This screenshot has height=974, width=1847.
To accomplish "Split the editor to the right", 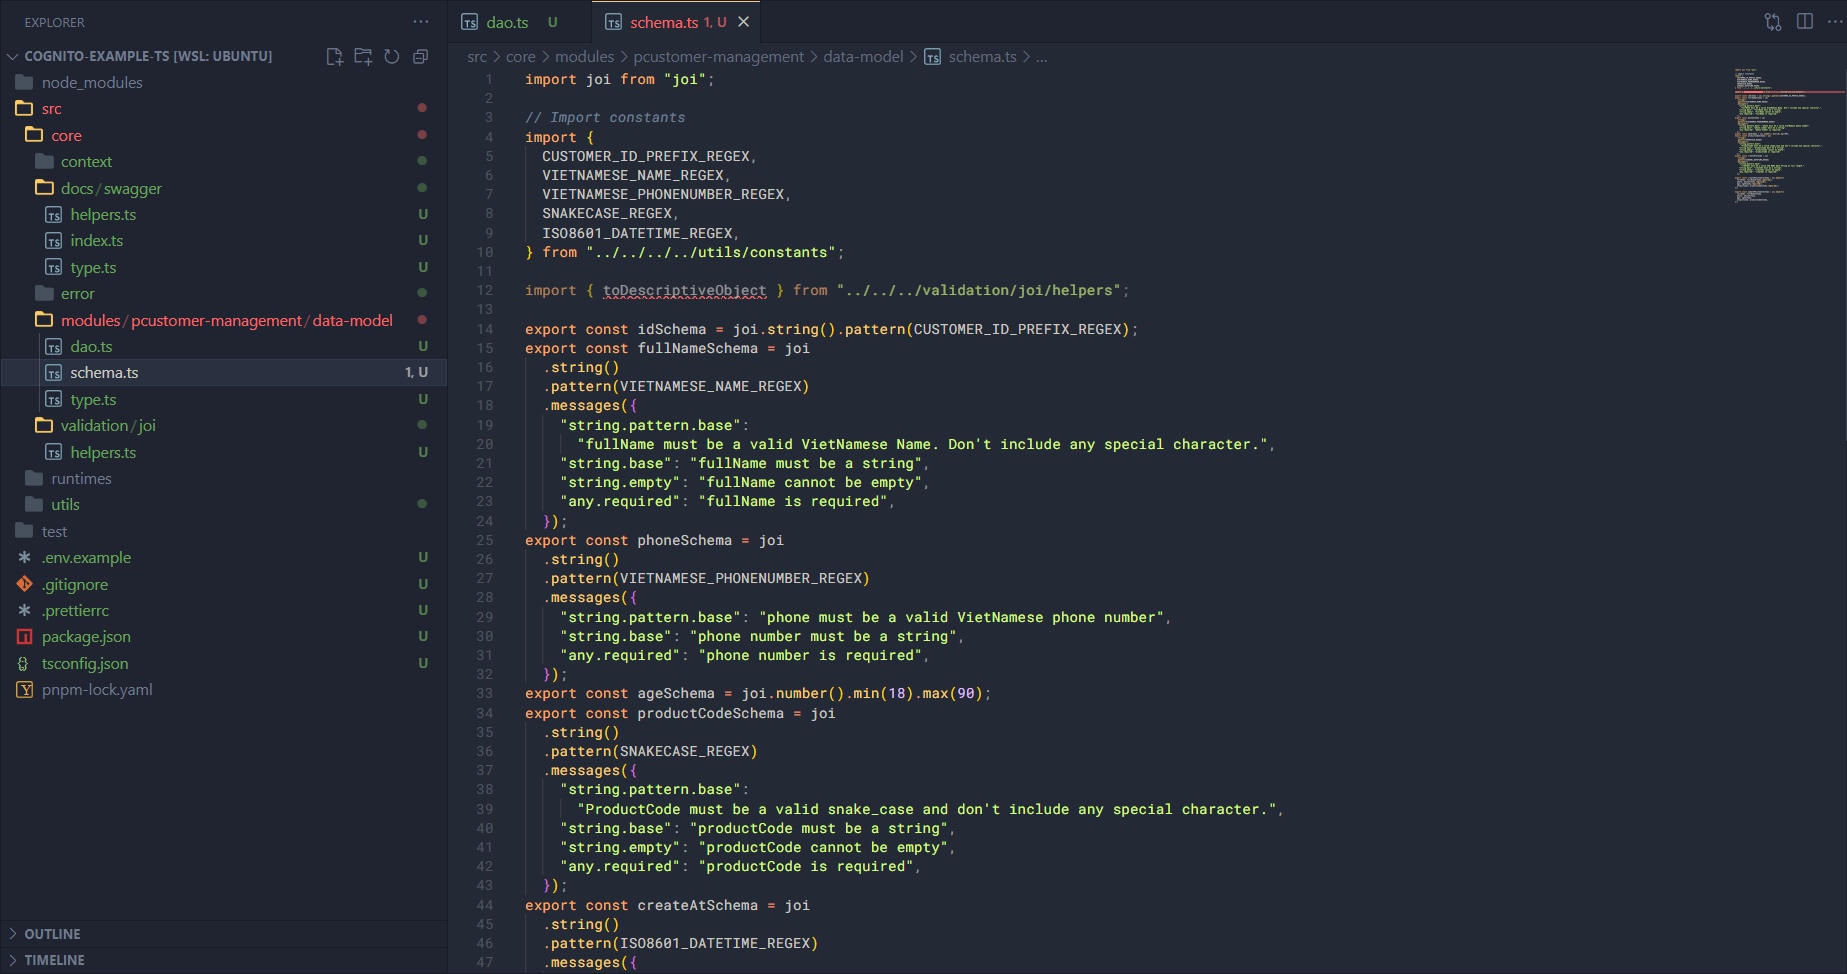I will pos(1805,22).
